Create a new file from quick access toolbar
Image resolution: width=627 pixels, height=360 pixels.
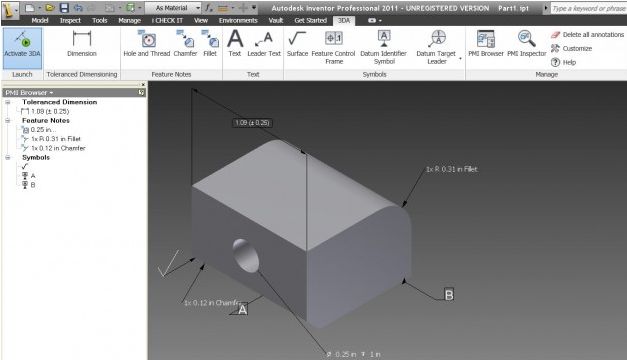click(x=30, y=8)
